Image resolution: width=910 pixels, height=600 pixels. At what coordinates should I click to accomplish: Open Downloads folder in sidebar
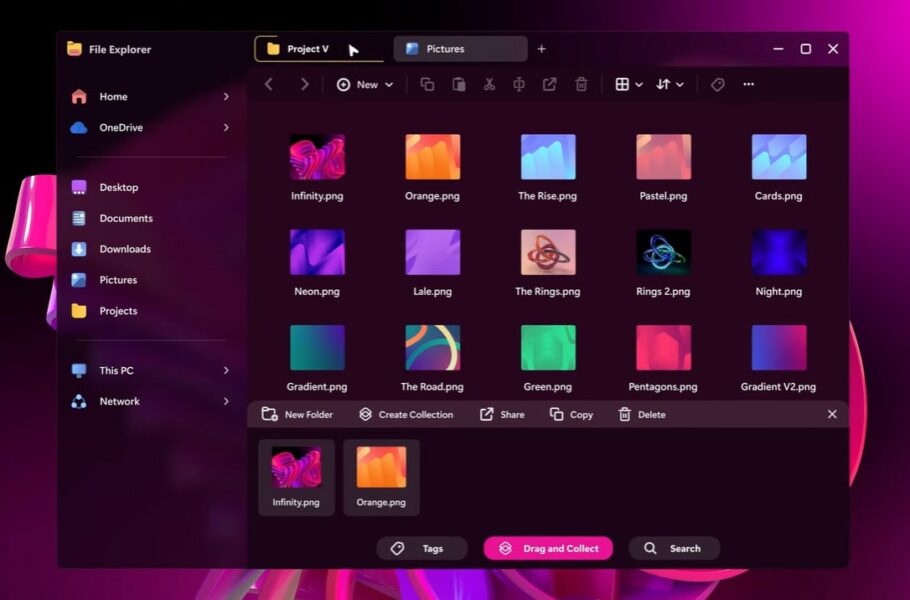click(125, 249)
